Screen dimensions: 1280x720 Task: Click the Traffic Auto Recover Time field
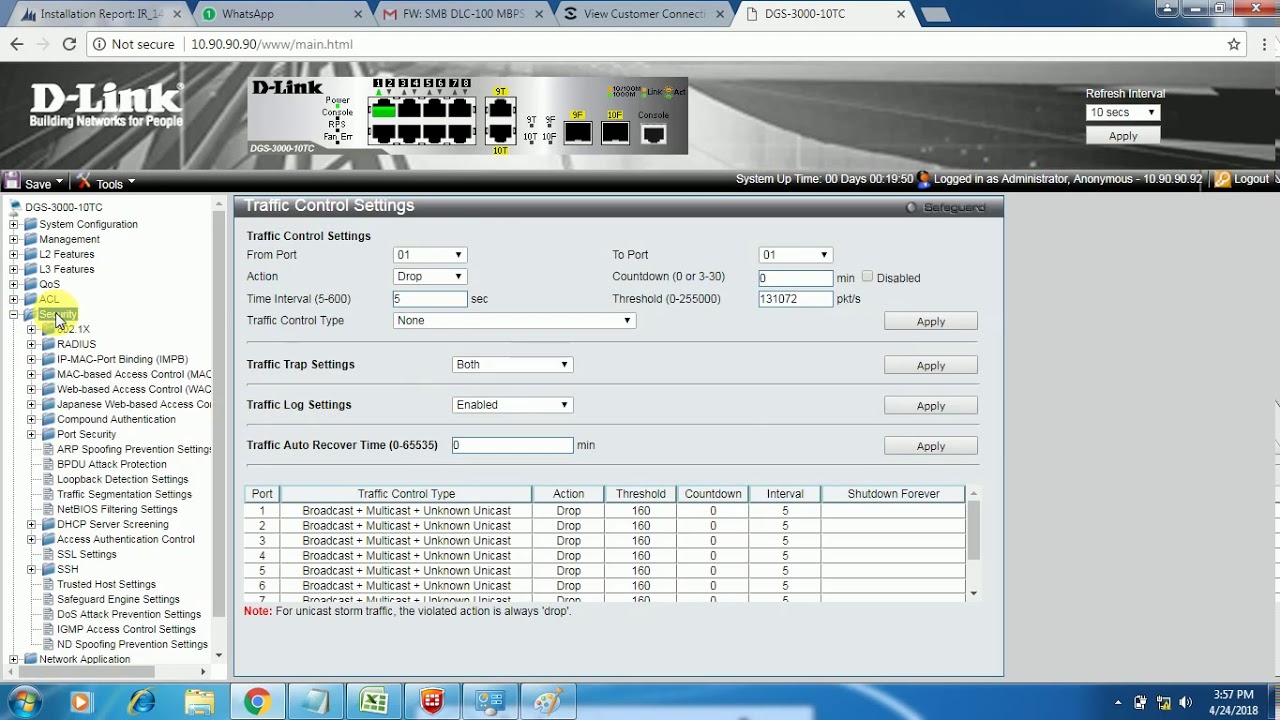coord(512,445)
